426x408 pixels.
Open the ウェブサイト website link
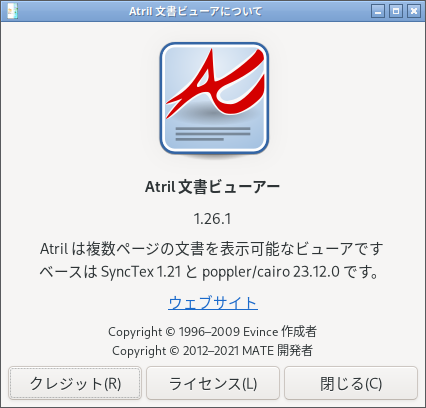(x=213, y=303)
